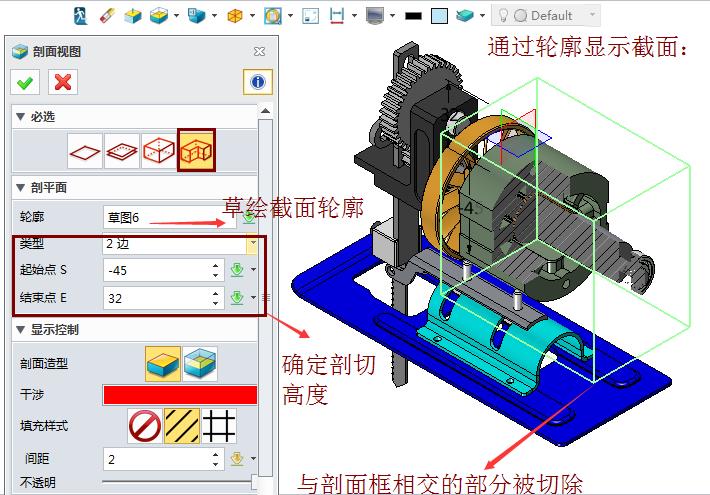Cancel section view with red X
710x495 pixels.
pos(63,83)
